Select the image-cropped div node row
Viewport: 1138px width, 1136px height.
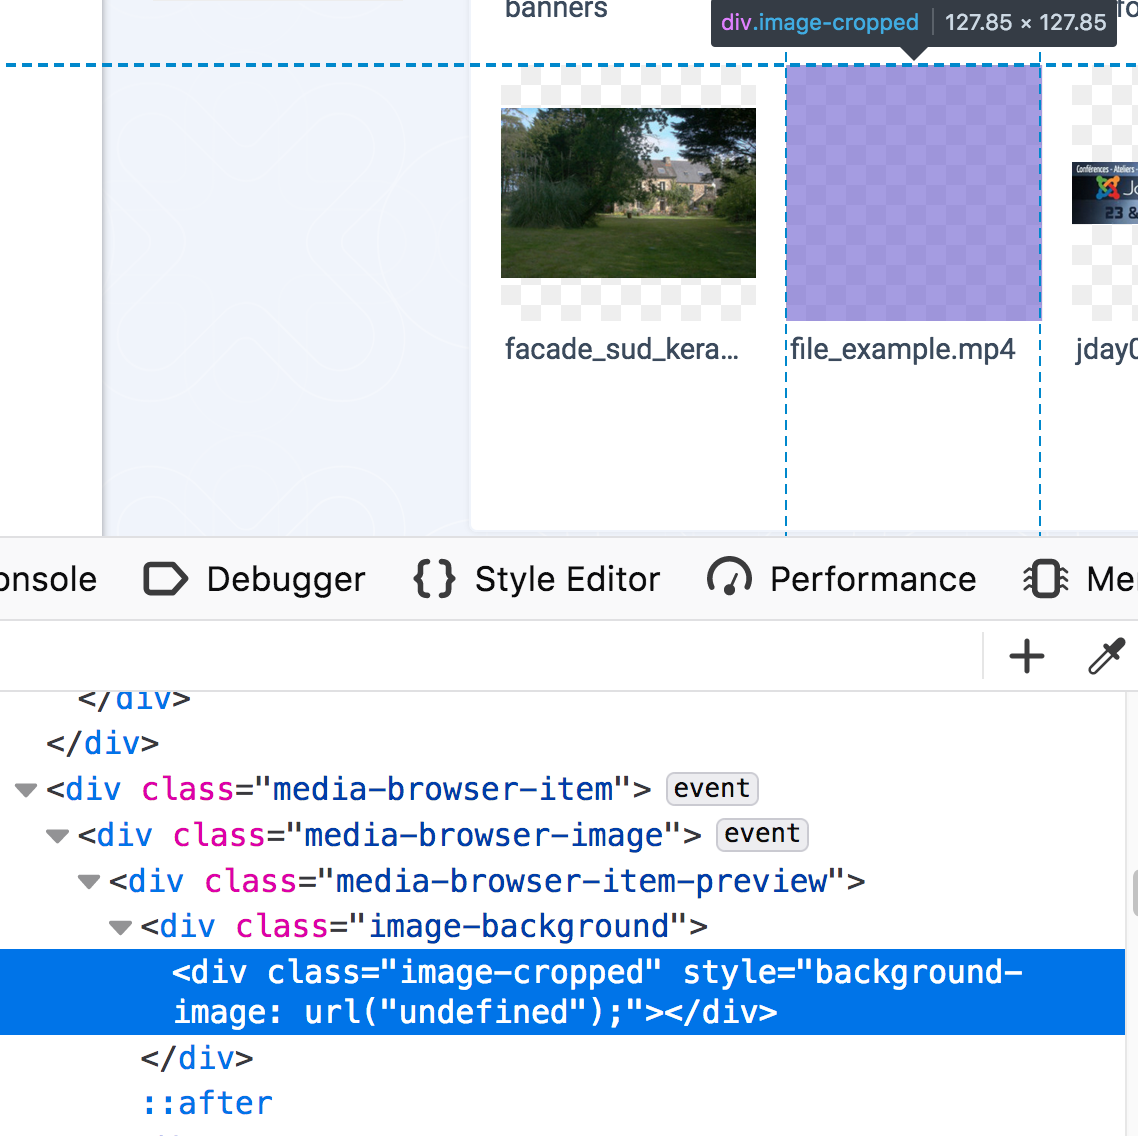coord(562,992)
